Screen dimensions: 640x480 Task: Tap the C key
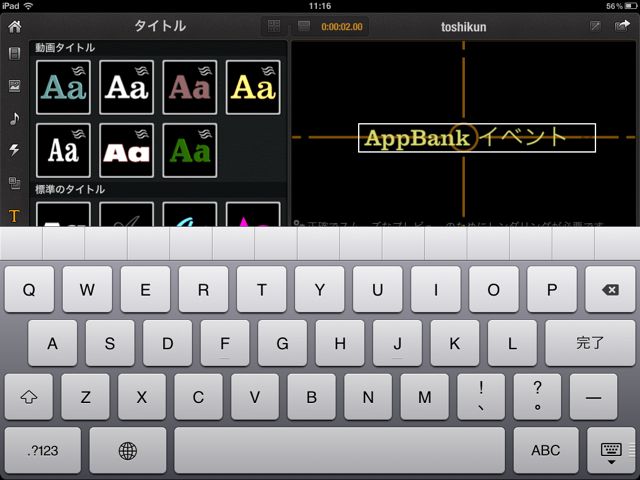(x=198, y=397)
